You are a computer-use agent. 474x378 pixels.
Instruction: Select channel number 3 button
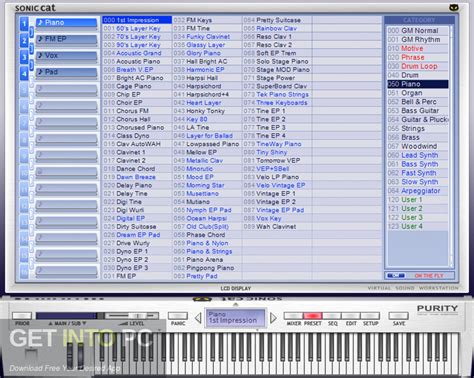(24, 57)
